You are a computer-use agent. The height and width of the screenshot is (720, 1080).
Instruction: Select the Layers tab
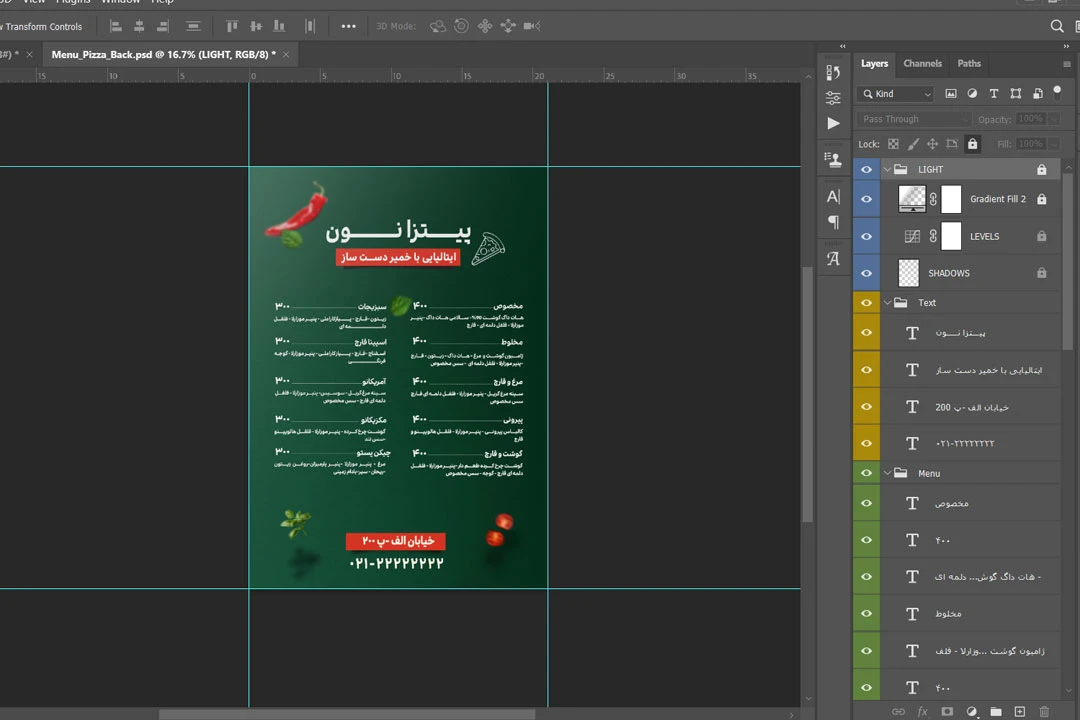[874, 63]
